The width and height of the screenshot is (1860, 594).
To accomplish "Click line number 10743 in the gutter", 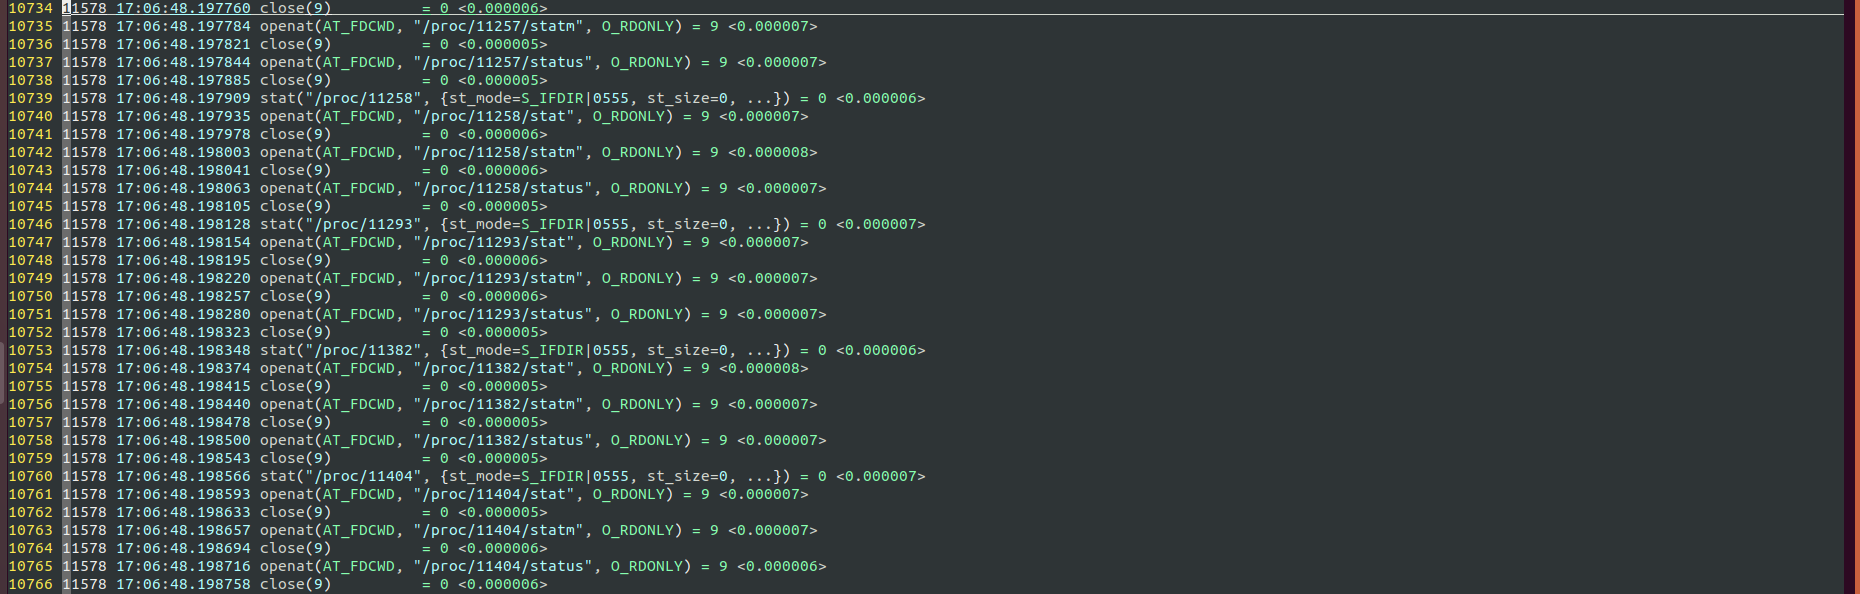I will pos(30,170).
